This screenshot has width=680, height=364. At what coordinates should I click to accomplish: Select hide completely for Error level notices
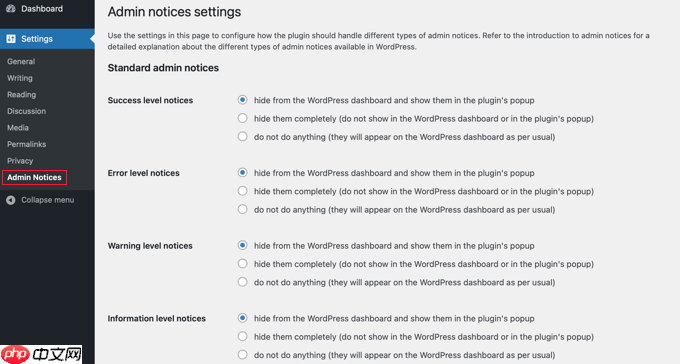pos(242,191)
